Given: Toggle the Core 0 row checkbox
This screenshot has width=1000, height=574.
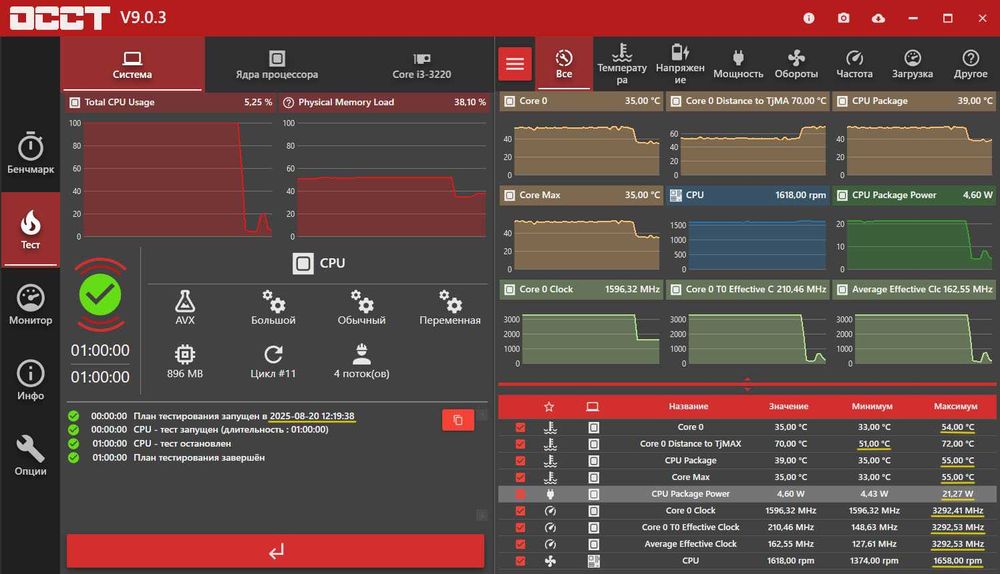Looking at the screenshot, I should (x=520, y=427).
